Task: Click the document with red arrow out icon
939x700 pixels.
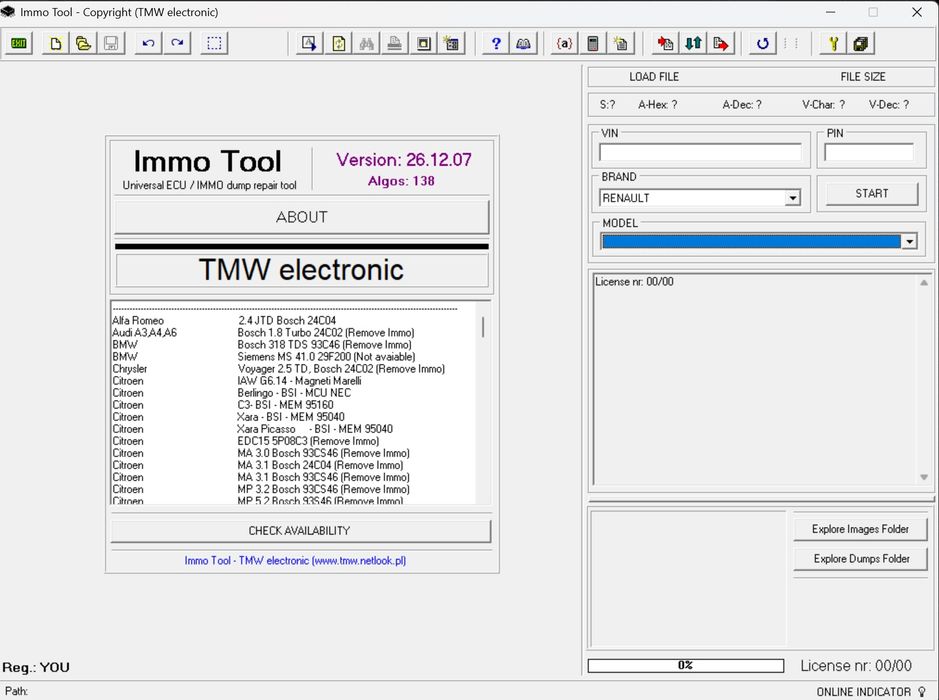Action: pyautogui.click(x=722, y=43)
